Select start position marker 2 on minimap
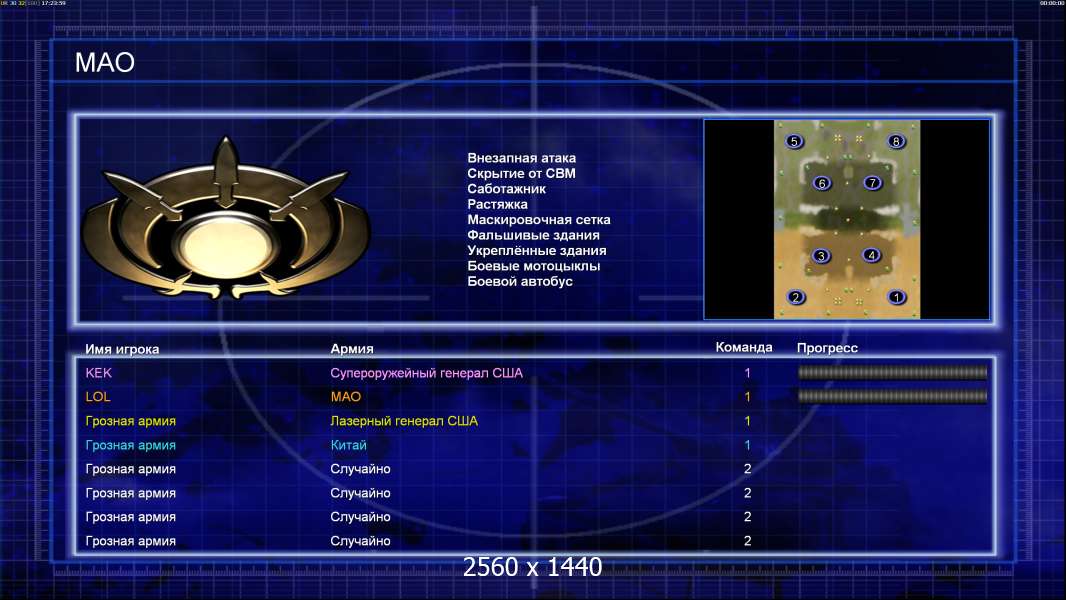 point(795,297)
